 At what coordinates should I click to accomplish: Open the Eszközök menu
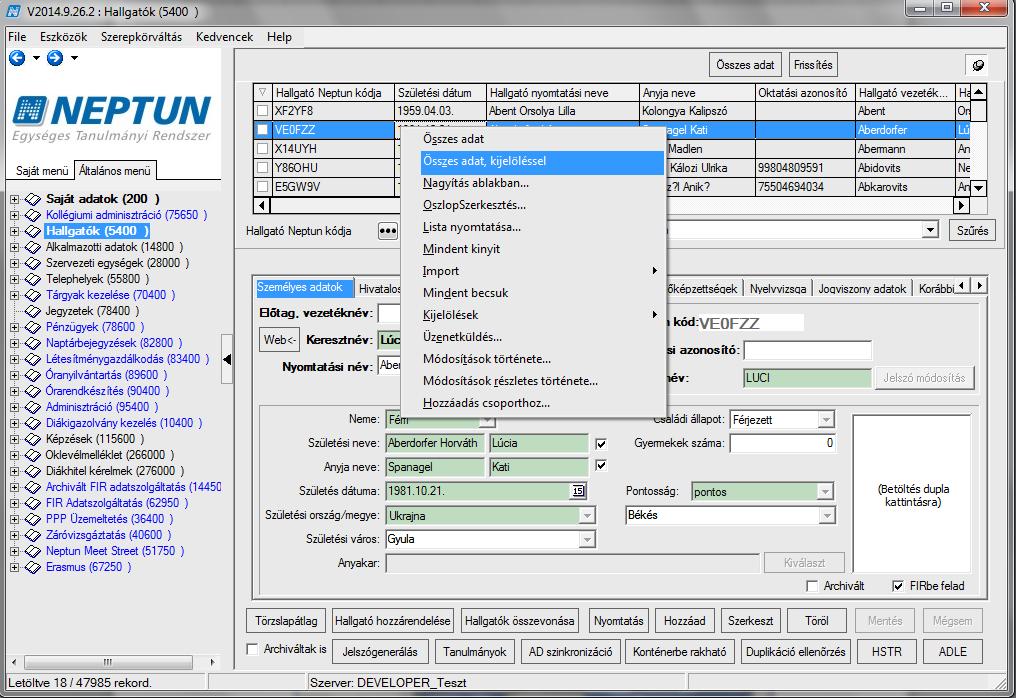64,37
